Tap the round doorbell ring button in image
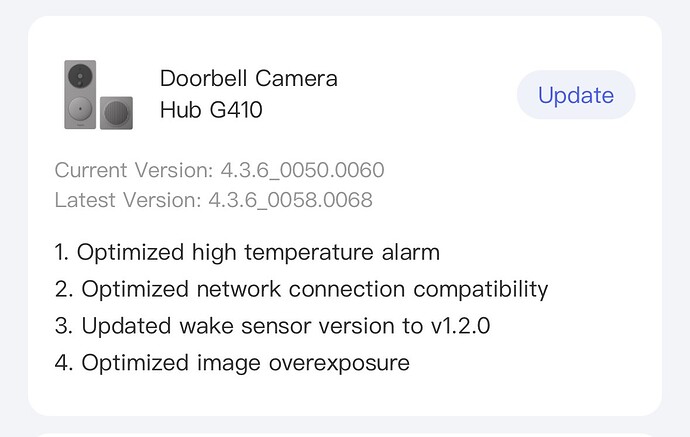Viewport: 690px width, 437px height. pos(80,108)
